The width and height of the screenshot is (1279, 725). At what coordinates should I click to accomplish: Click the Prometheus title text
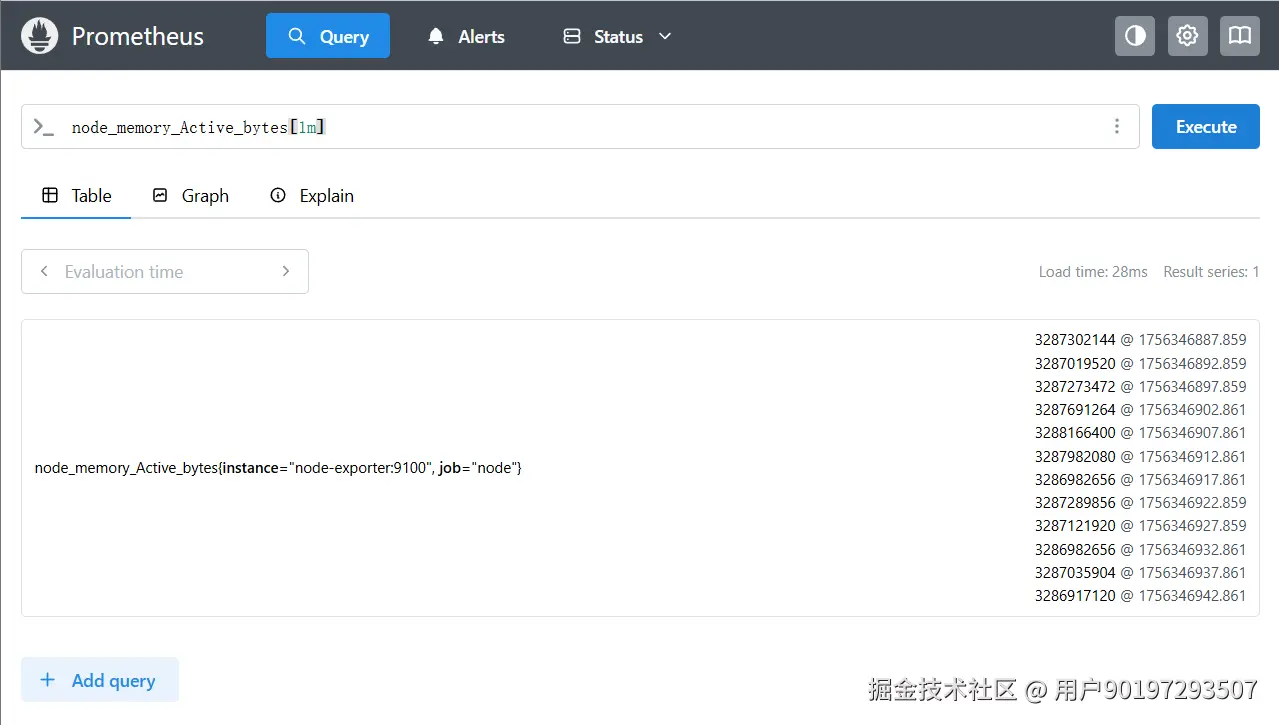tap(138, 37)
